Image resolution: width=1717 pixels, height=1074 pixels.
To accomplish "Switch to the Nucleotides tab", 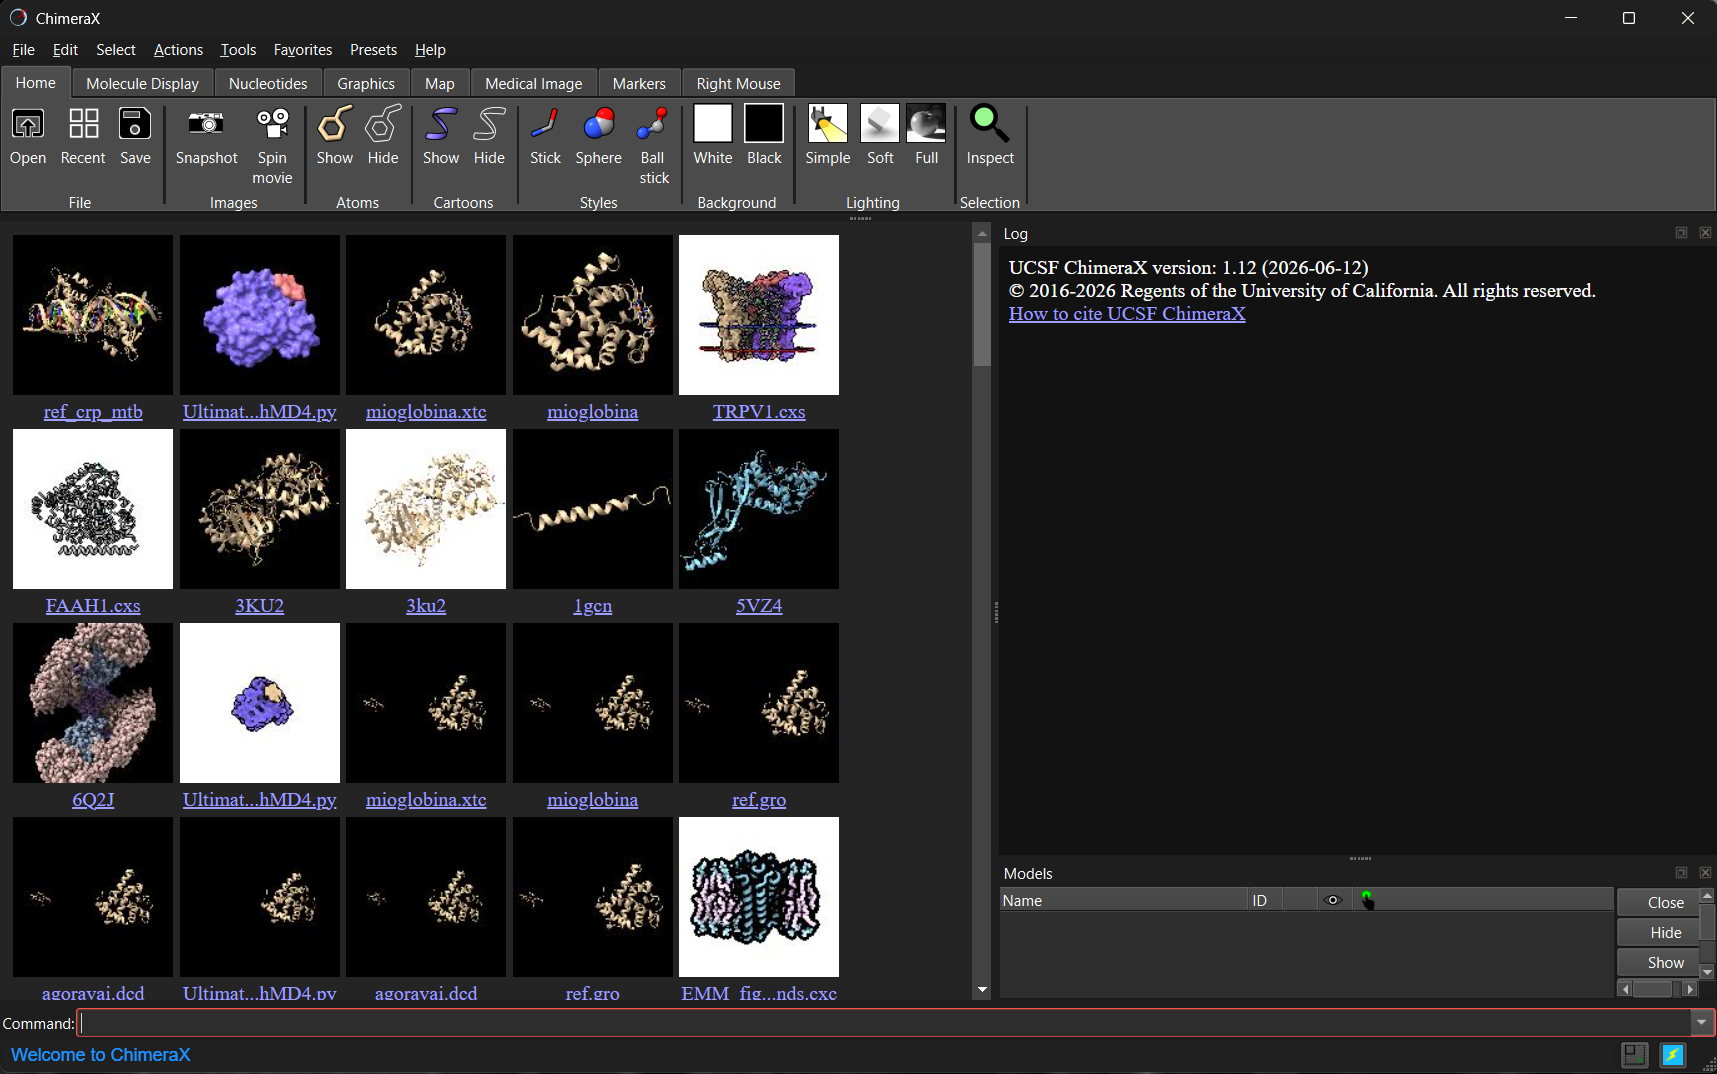I will click(268, 84).
